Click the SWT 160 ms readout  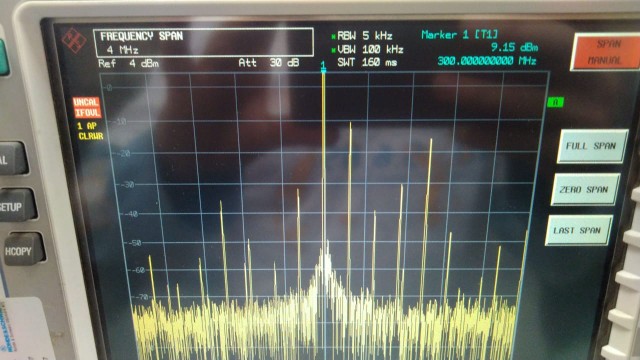click(367, 62)
